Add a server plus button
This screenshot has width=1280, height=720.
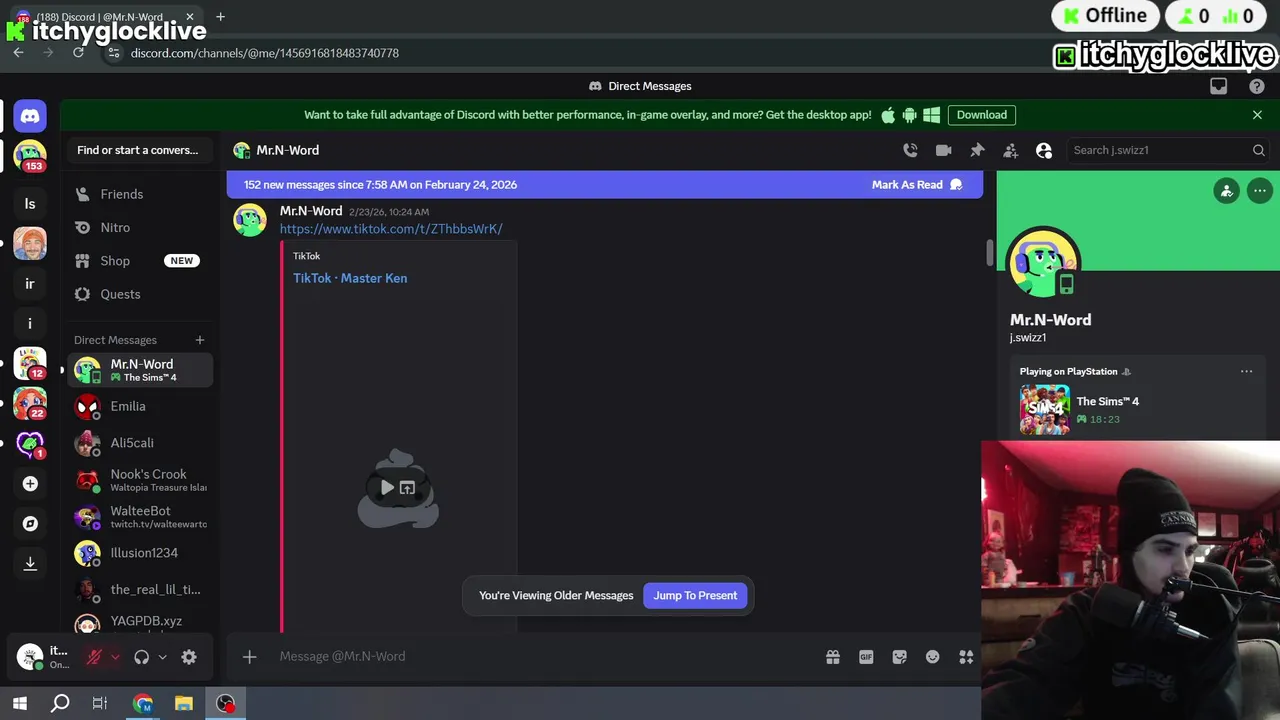tap(30, 484)
